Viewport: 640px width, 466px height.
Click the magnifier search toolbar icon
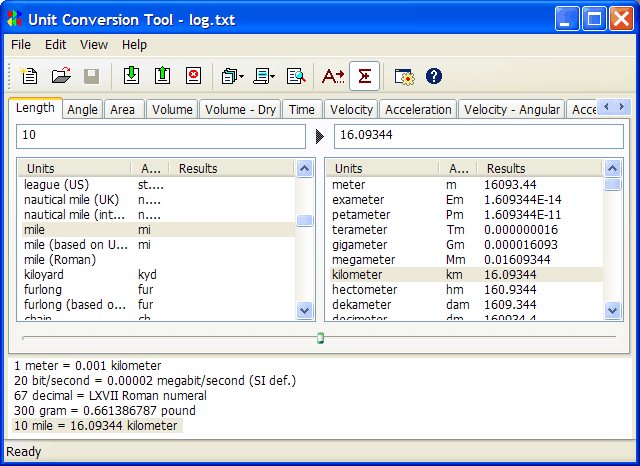pyautogui.click(x=295, y=75)
